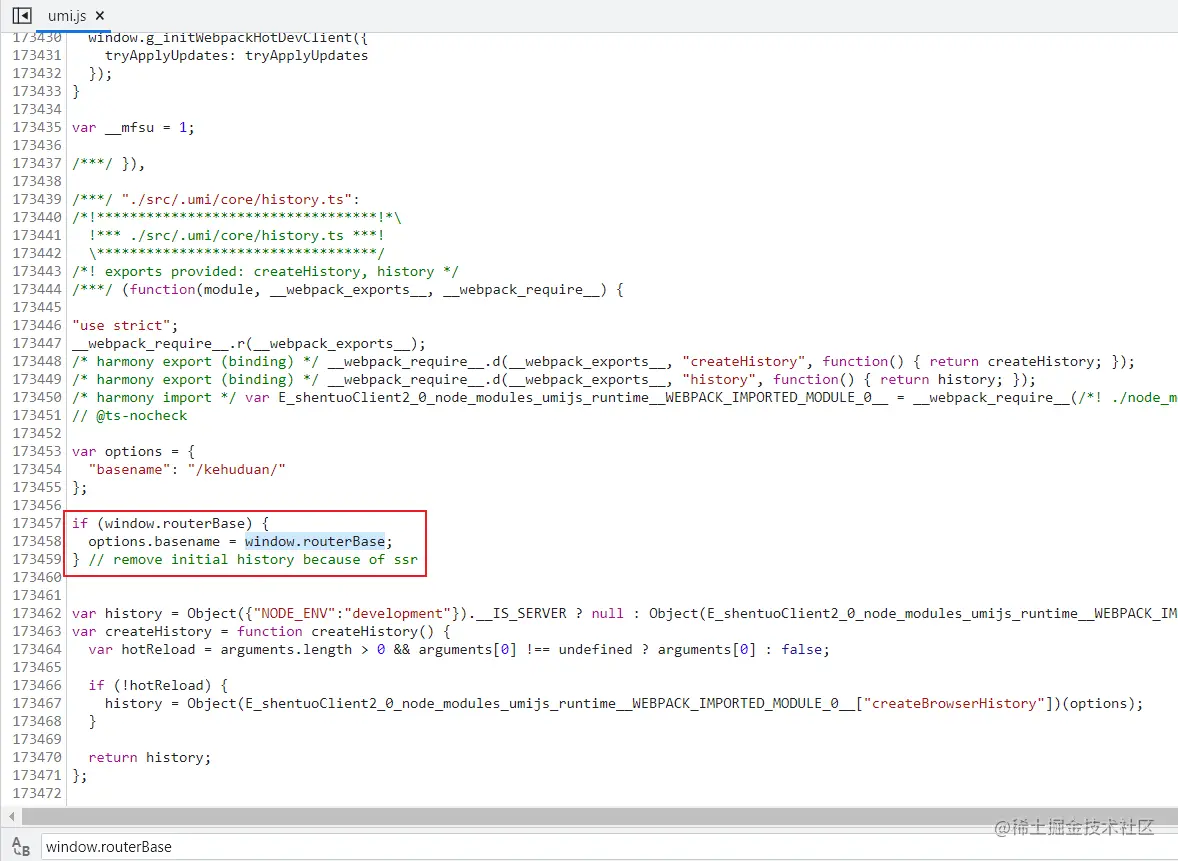Click line number 173458 in gutter
Viewport: 1178px width, 861px height.
pos(37,541)
